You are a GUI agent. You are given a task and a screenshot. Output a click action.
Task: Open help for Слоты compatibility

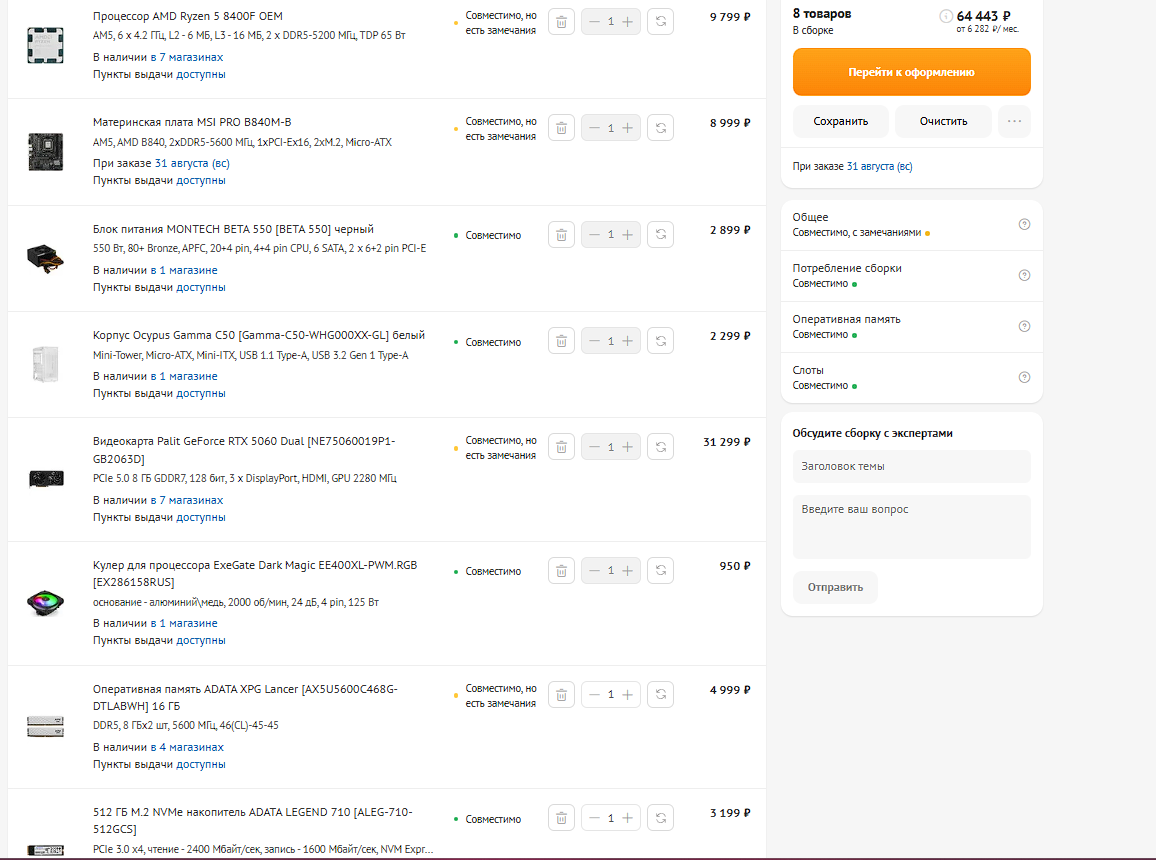click(1024, 377)
